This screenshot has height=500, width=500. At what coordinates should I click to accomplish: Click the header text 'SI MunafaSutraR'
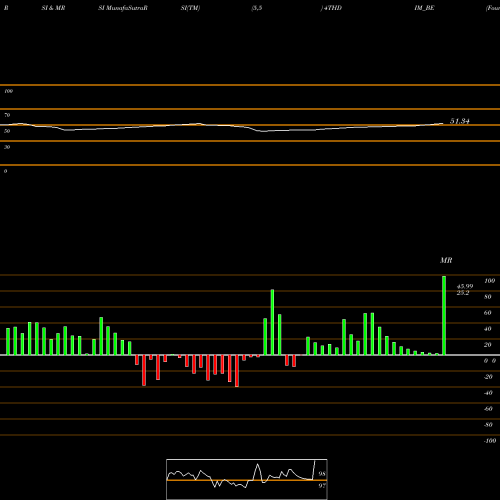(123, 8)
